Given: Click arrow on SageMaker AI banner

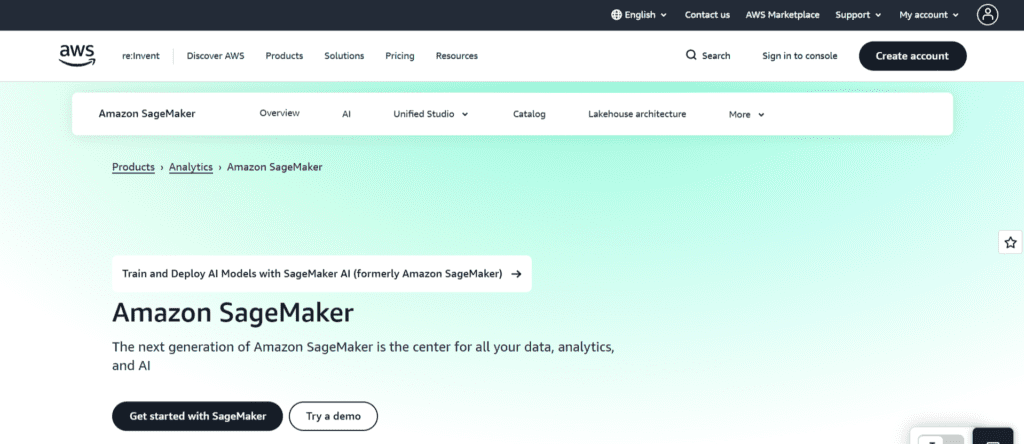Looking at the screenshot, I should coord(516,274).
